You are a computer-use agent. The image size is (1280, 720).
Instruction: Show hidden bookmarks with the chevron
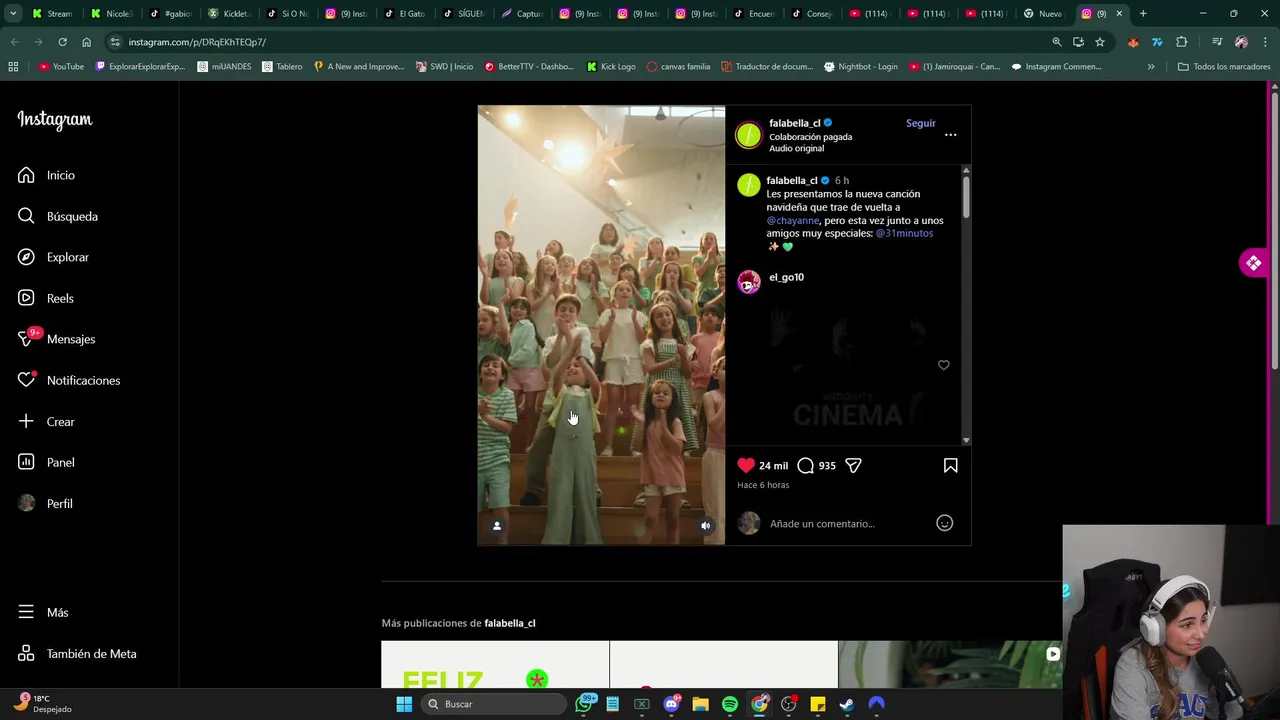[1151, 67]
